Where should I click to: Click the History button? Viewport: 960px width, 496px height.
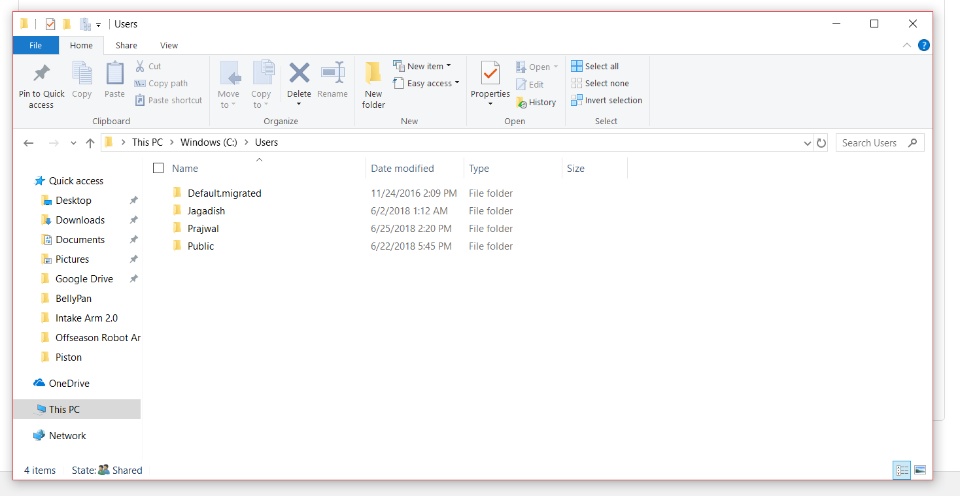(536, 102)
